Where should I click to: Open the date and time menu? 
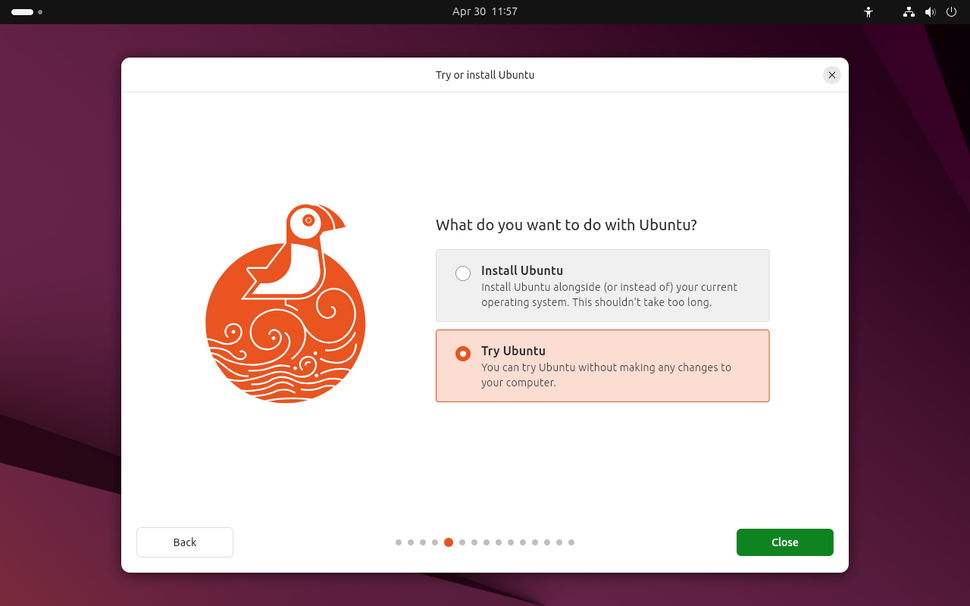[x=485, y=11]
